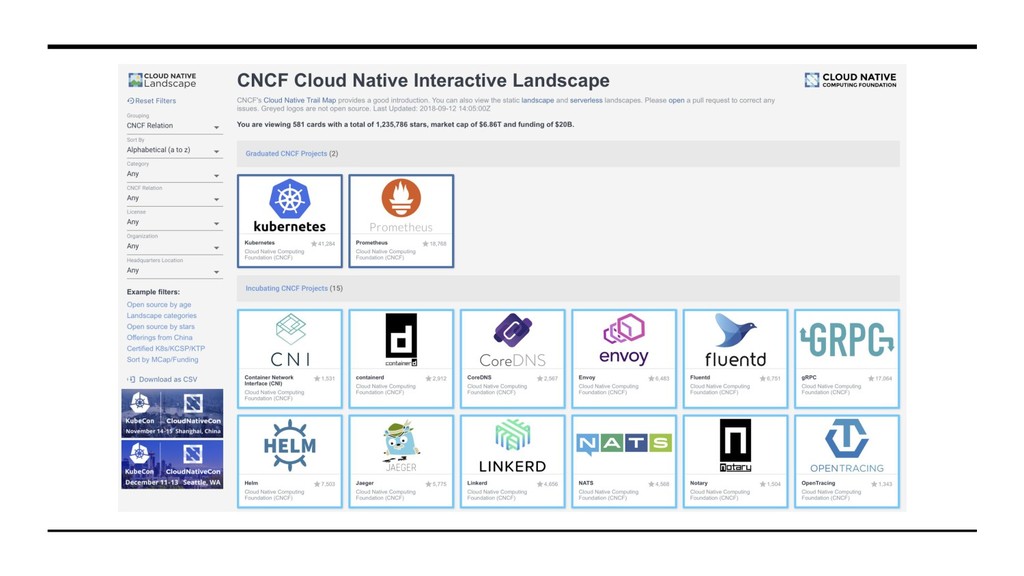
Task: Open the Cloud Native Trail Map link
Action: click(x=300, y=101)
